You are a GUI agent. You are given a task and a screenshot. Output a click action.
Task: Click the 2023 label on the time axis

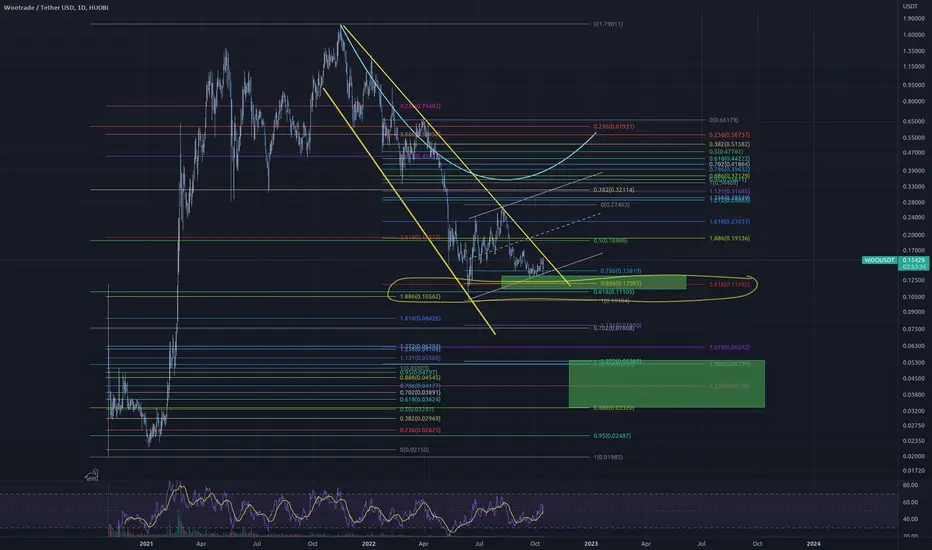[x=591, y=543]
